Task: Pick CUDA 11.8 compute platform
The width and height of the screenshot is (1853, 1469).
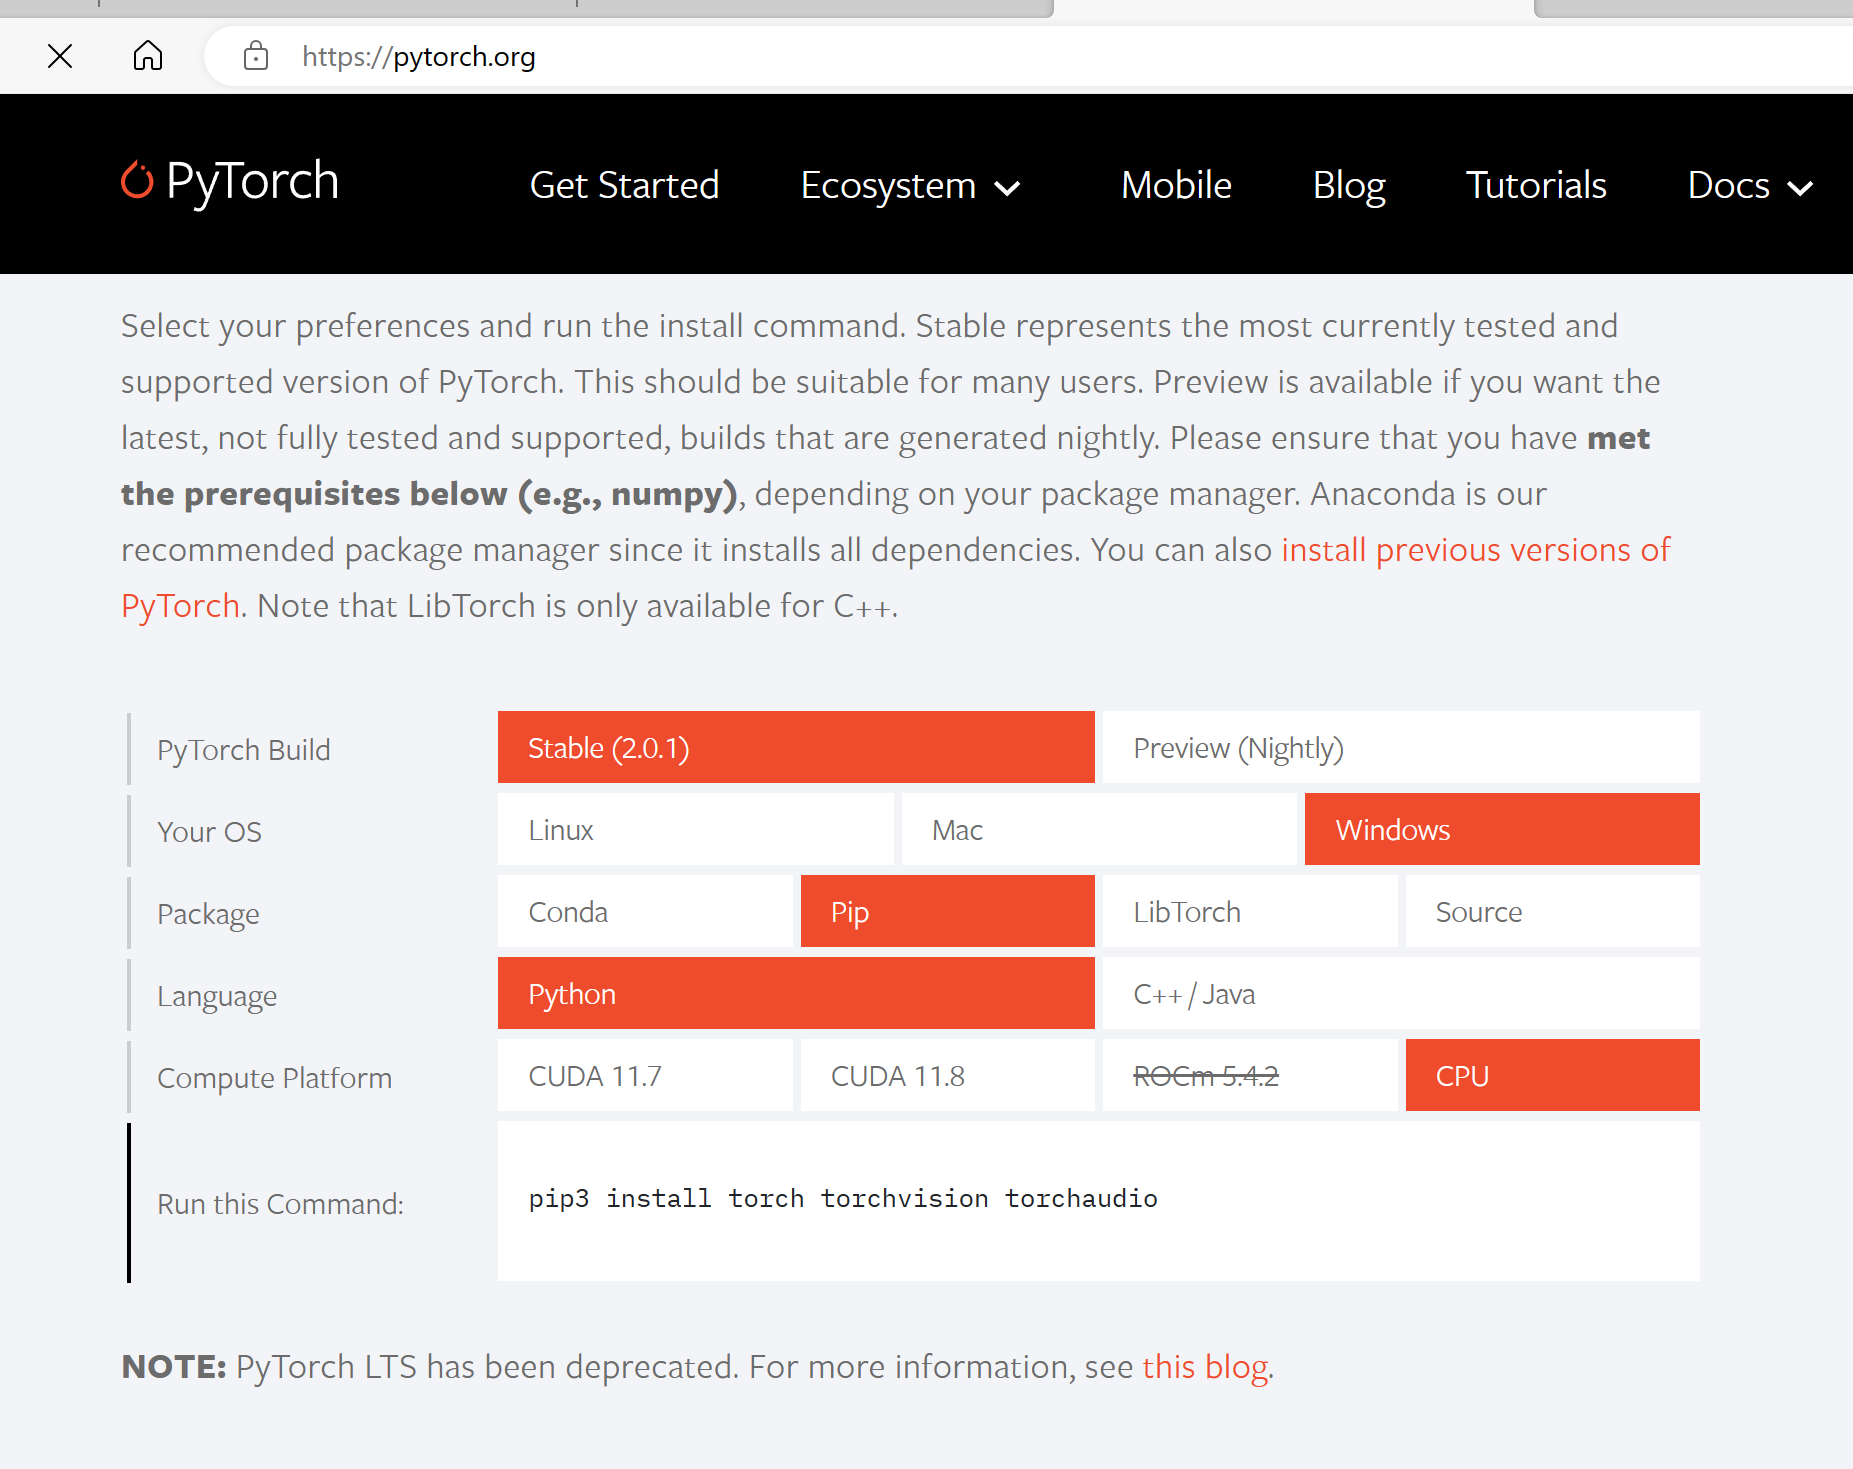Action: [x=947, y=1076]
